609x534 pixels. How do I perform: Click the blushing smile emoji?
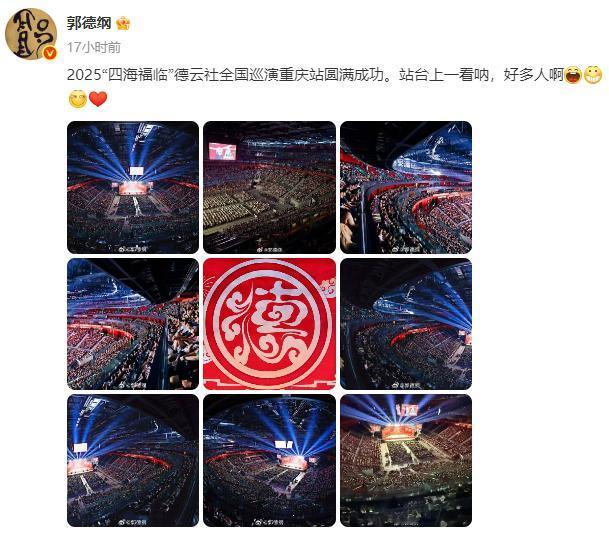(77, 99)
